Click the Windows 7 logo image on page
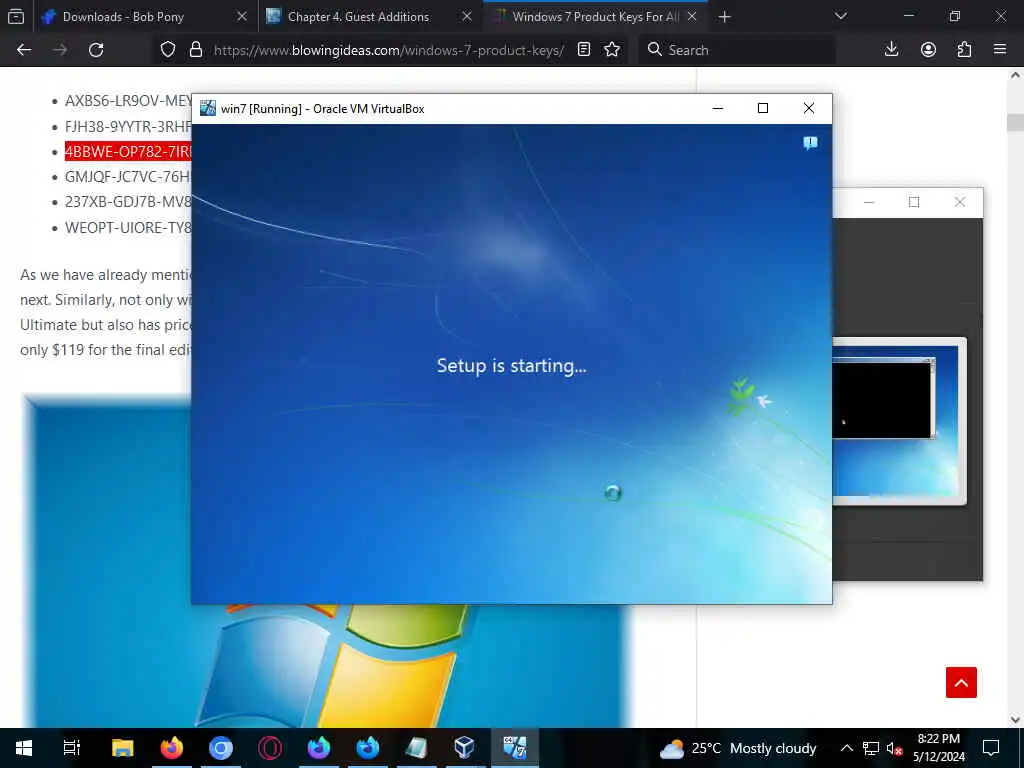 tap(327, 666)
